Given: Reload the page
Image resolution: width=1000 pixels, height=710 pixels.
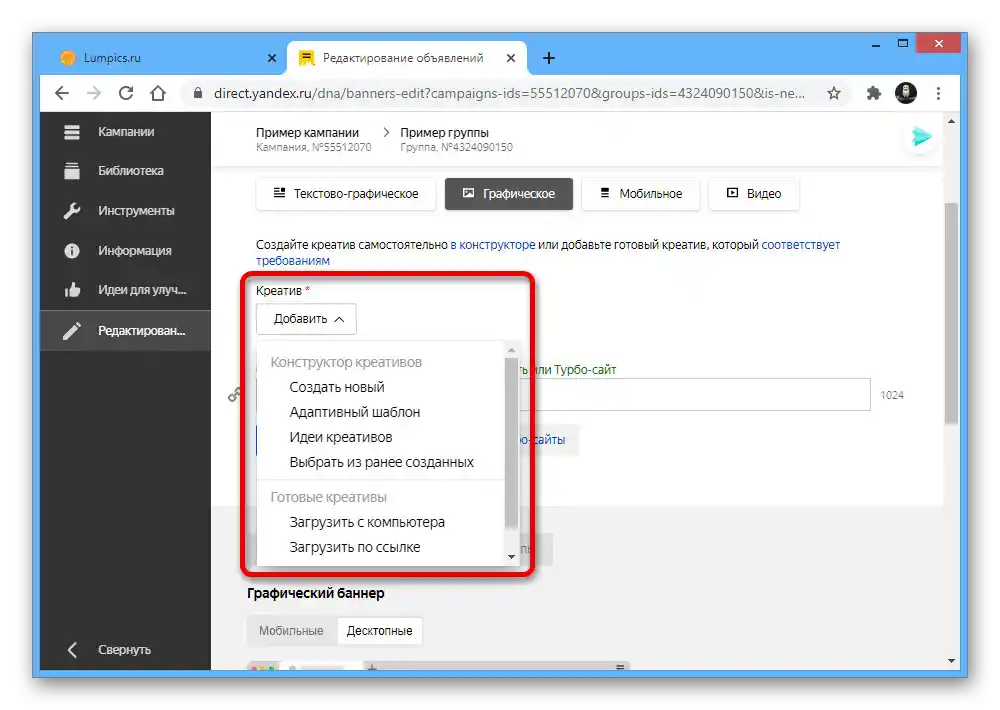Looking at the screenshot, I should [x=126, y=94].
